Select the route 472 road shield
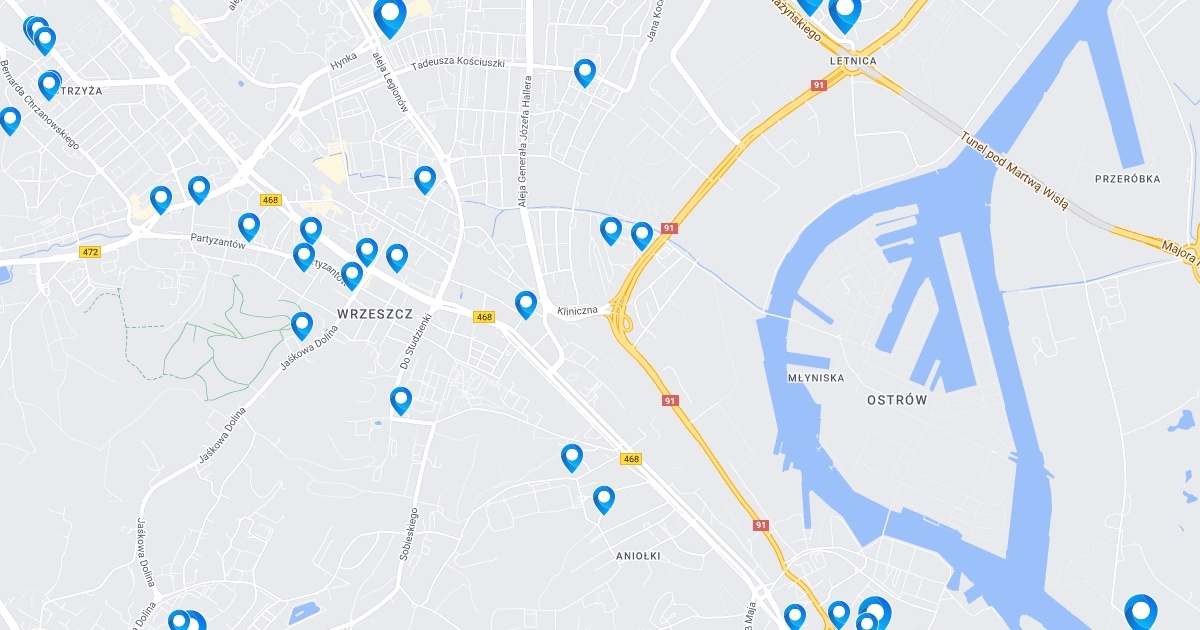The height and width of the screenshot is (630, 1200). [91, 253]
